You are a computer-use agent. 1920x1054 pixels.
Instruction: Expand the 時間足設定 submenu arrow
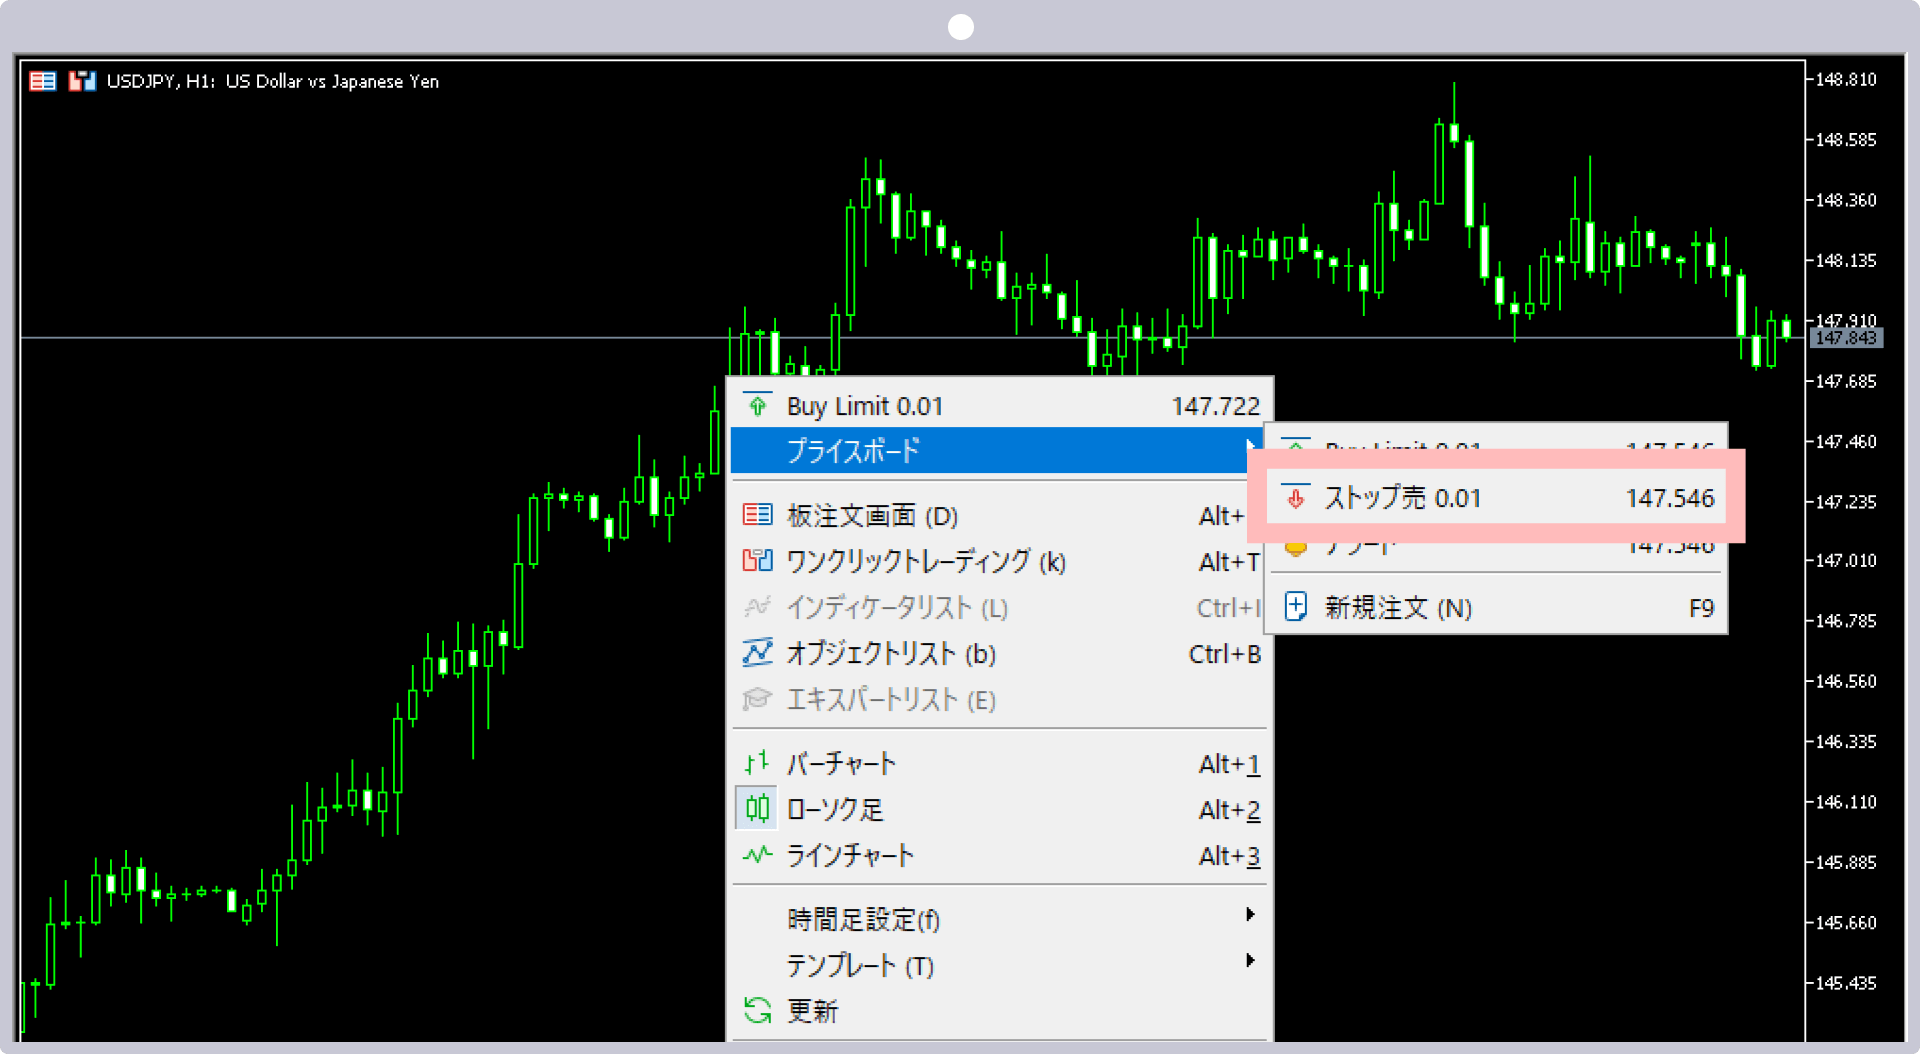click(x=1250, y=914)
